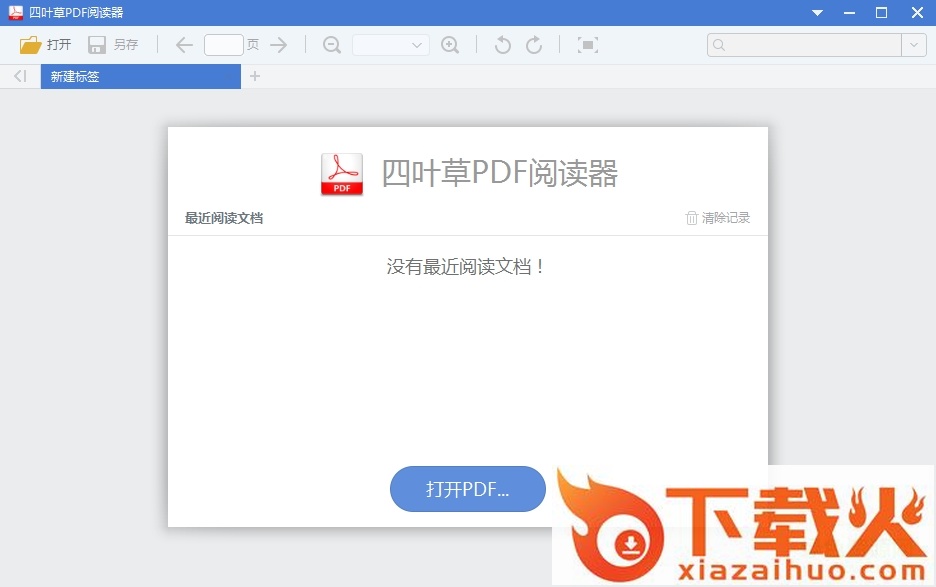This screenshot has height=587, width=936.
Task: Enter full screen mode icon
Action: tap(588, 45)
